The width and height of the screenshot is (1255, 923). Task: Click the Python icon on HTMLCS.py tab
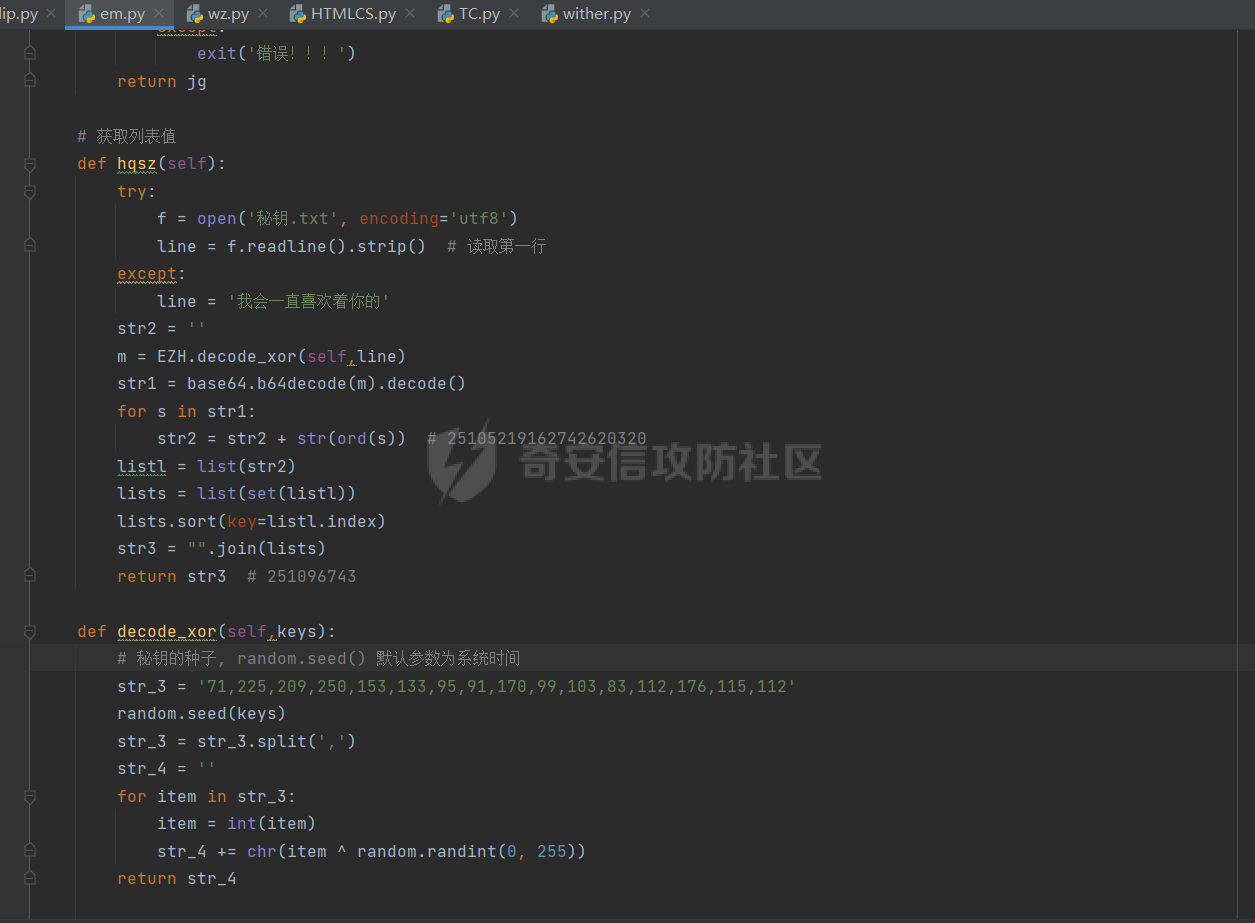pos(297,14)
